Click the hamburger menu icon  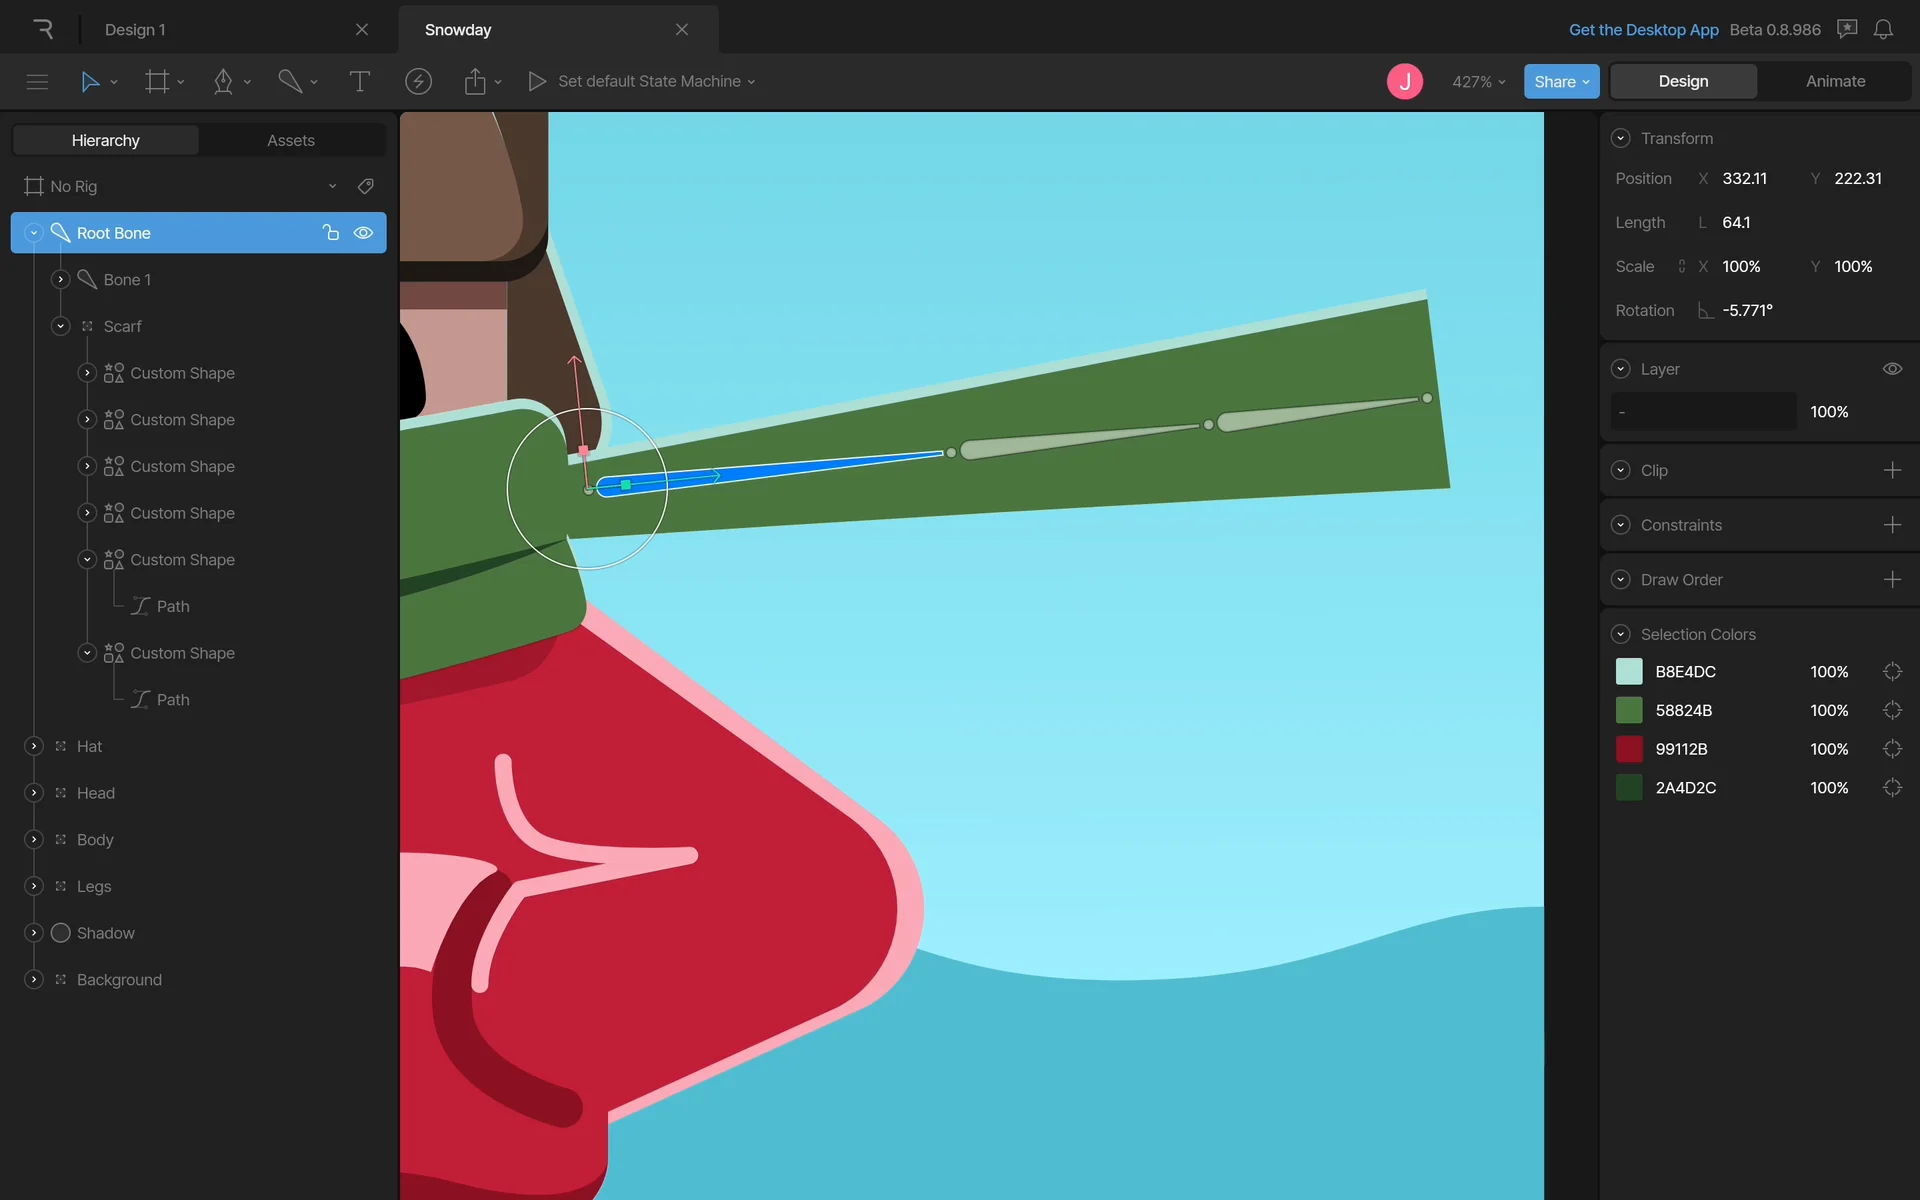coord(37,81)
